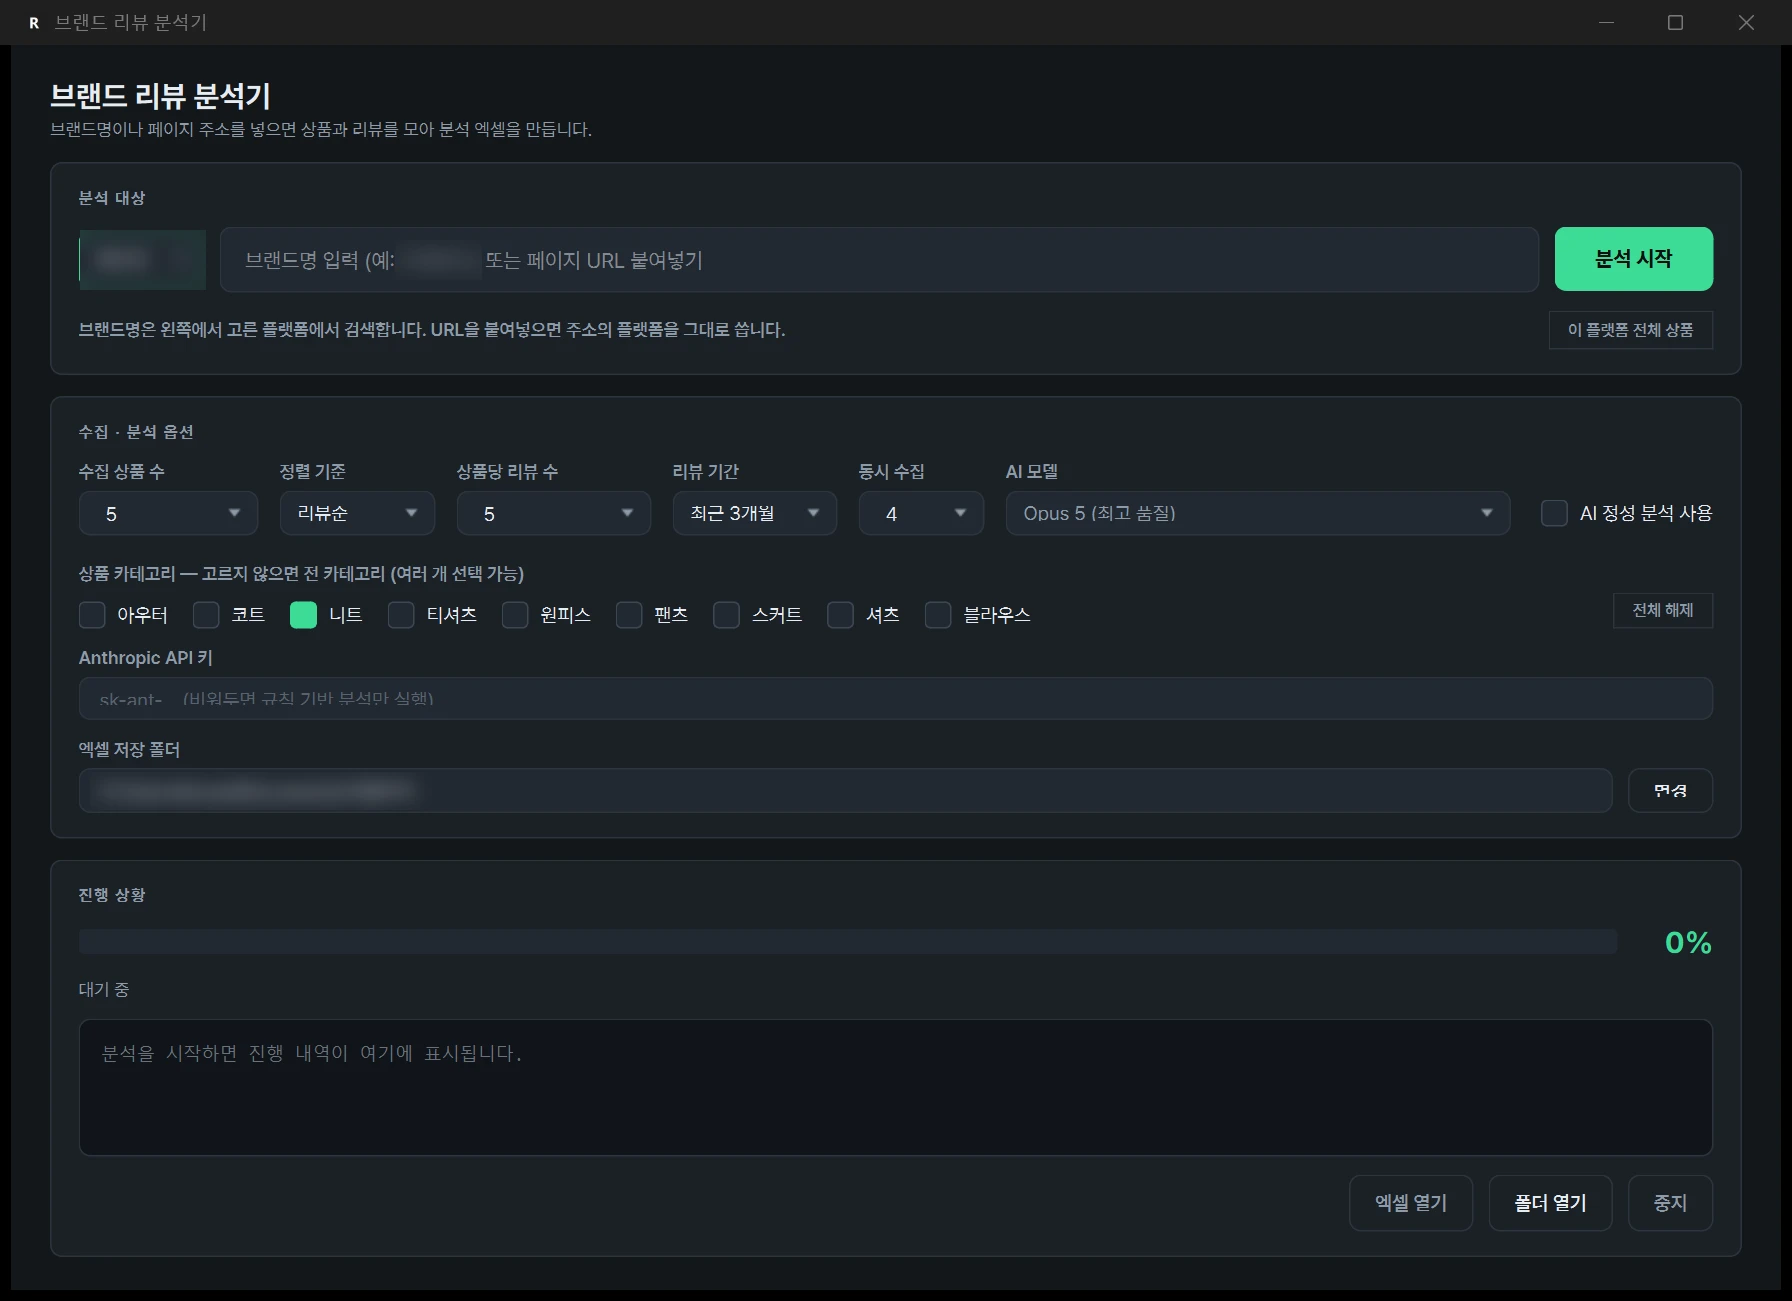Open the 상품당 리뷰 수 dropdown

click(x=554, y=513)
